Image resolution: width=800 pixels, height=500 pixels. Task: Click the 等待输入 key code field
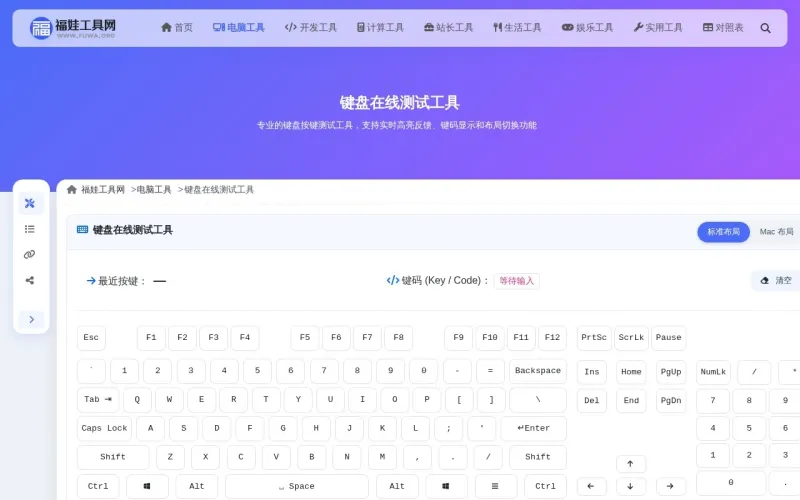click(516, 281)
